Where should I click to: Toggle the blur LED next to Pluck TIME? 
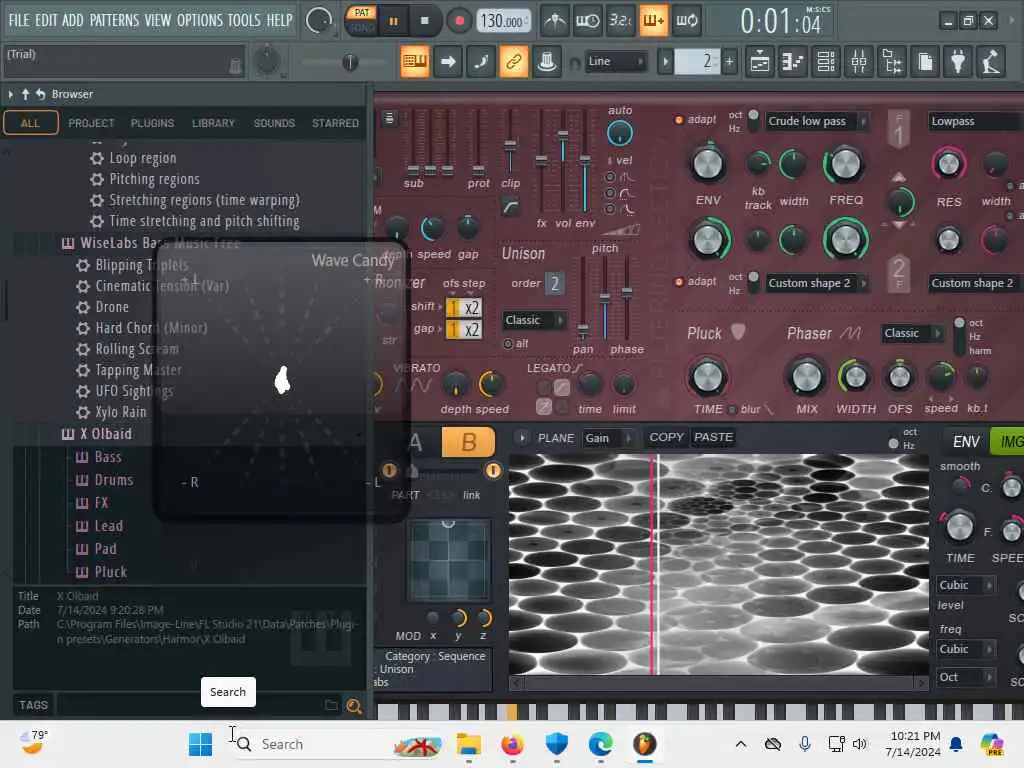pyautogui.click(x=732, y=409)
